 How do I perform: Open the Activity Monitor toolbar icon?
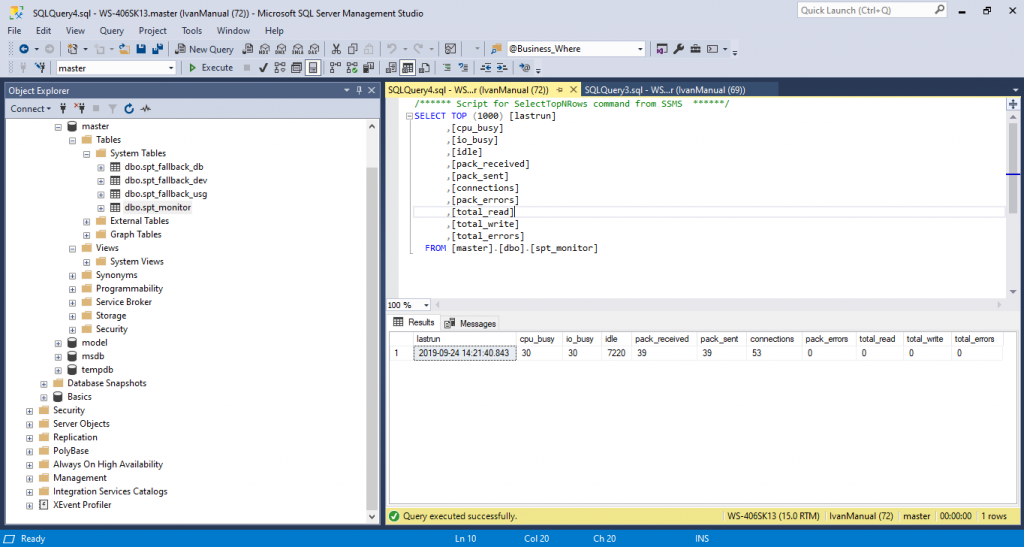tap(451, 49)
